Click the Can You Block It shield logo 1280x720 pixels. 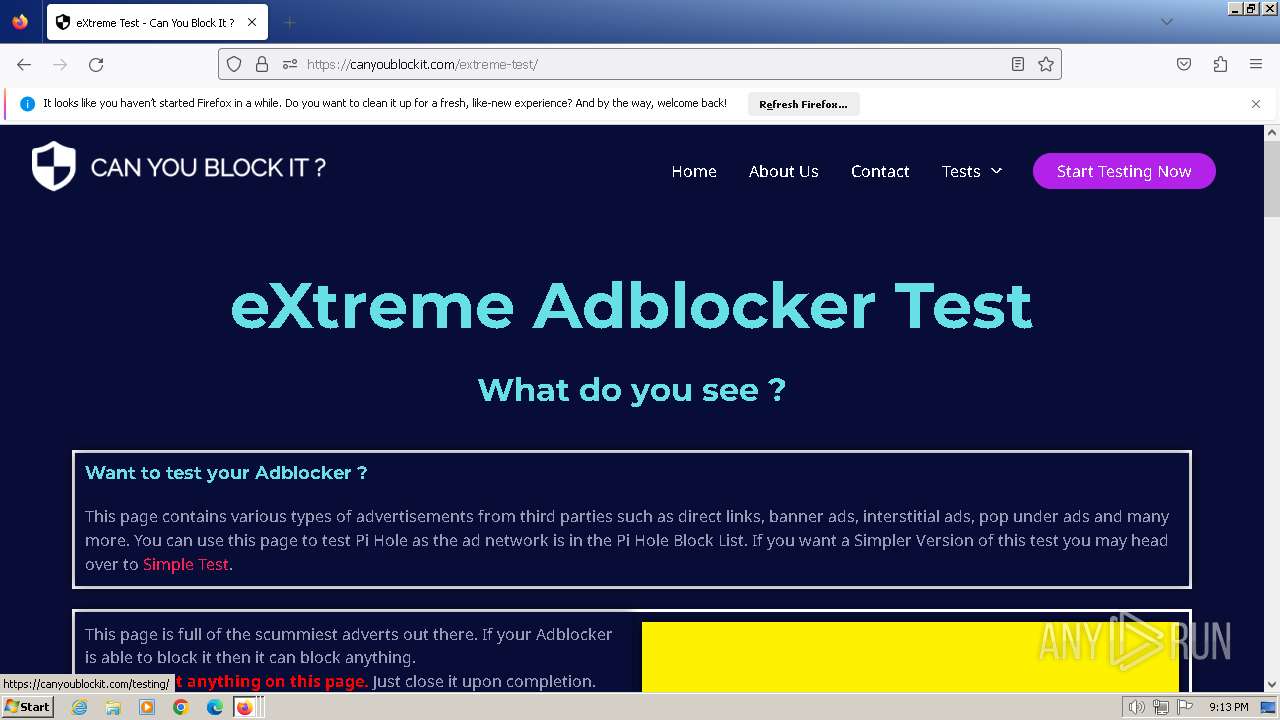[x=54, y=166]
